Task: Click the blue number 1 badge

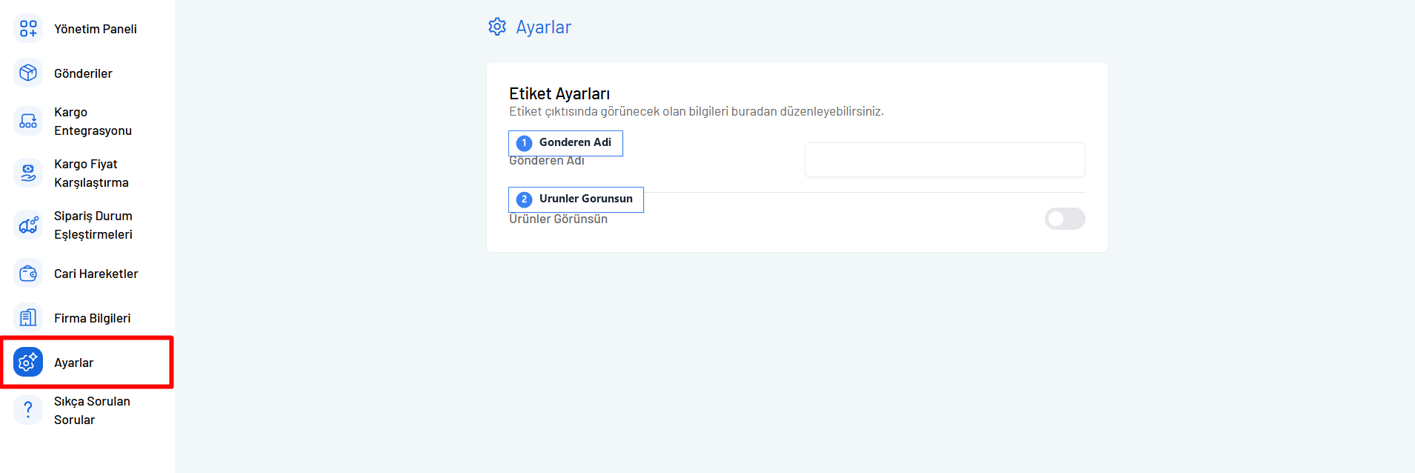Action: (x=524, y=143)
